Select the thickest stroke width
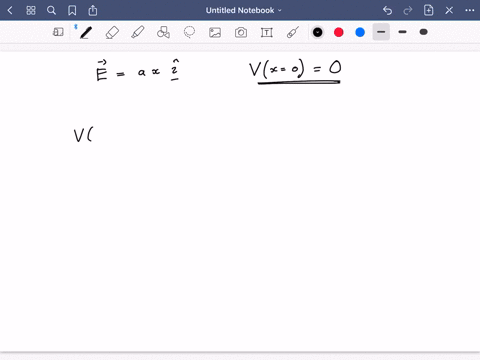480x360 pixels. (x=424, y=32)
